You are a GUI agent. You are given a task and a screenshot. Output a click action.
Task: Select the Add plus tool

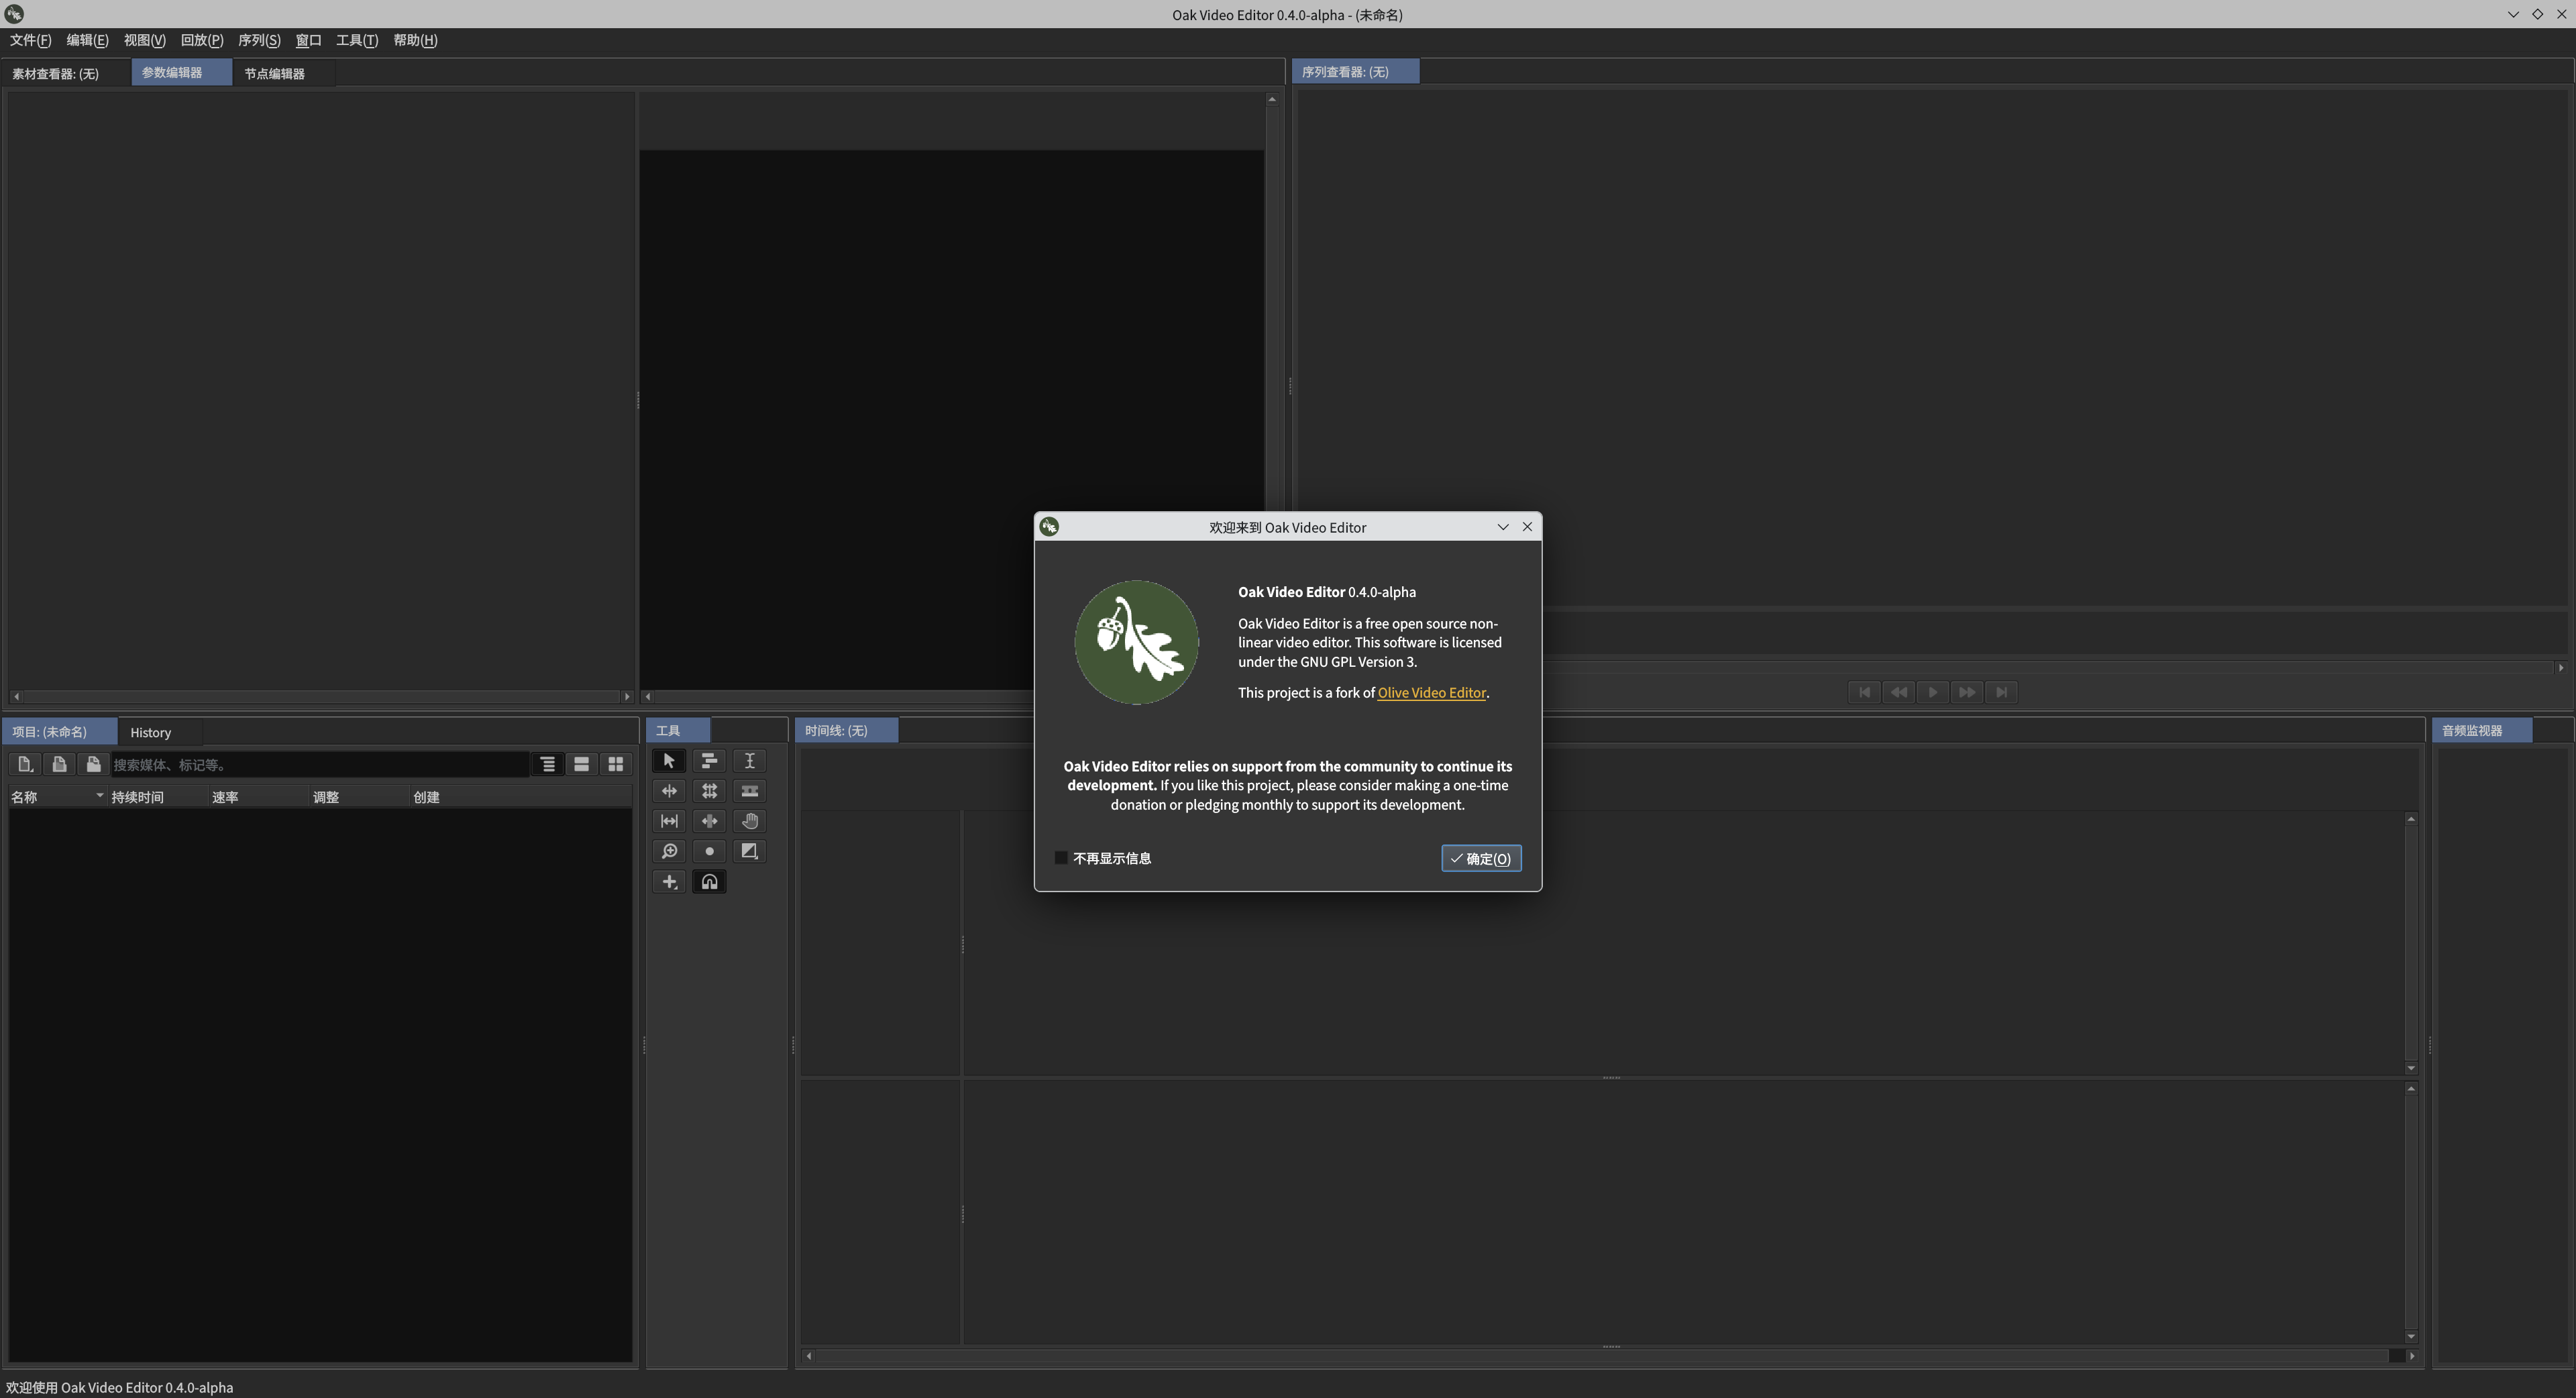pos(669,881)
